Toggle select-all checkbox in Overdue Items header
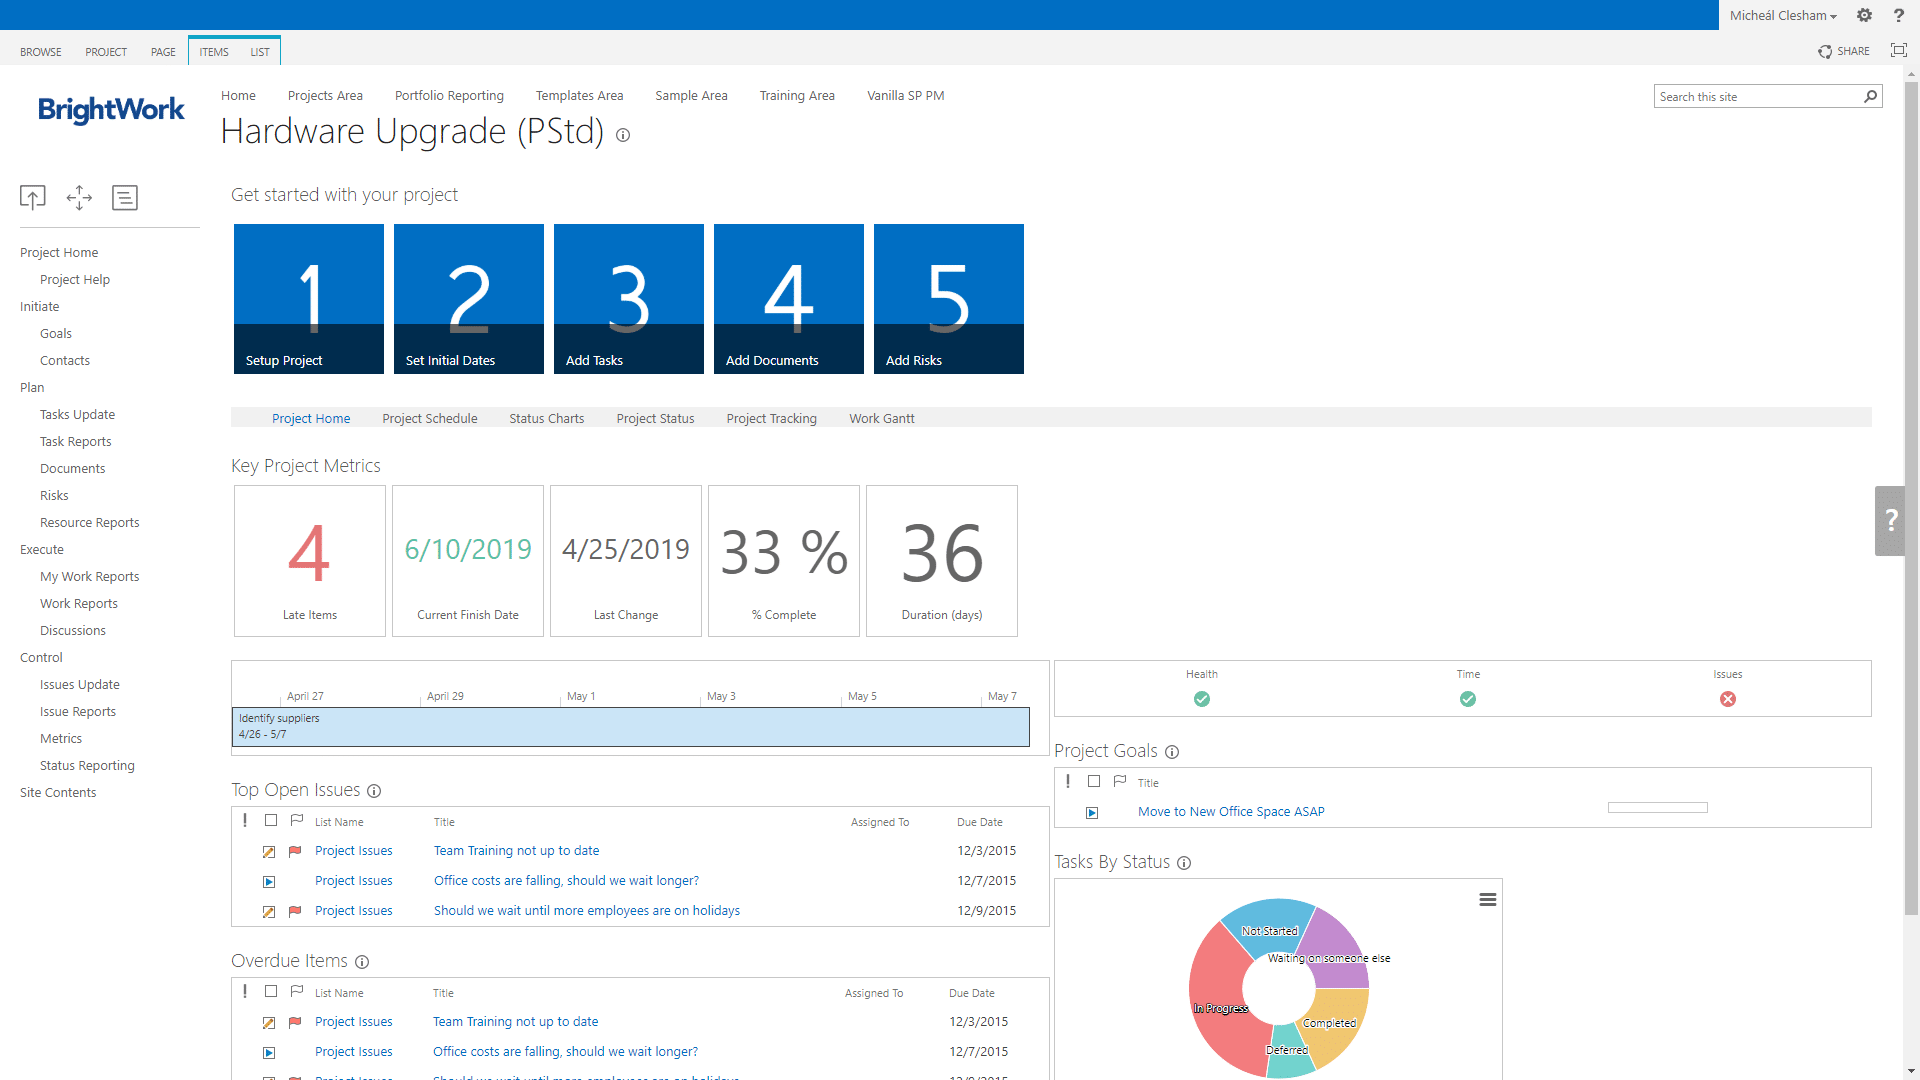Viewport: 1920px width, 1080px height. [x=271, y=992]
